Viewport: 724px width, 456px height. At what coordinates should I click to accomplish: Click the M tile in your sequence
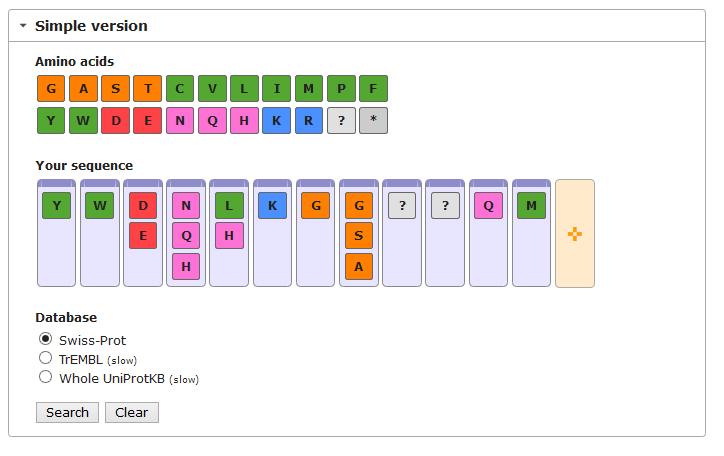[531, 206]
